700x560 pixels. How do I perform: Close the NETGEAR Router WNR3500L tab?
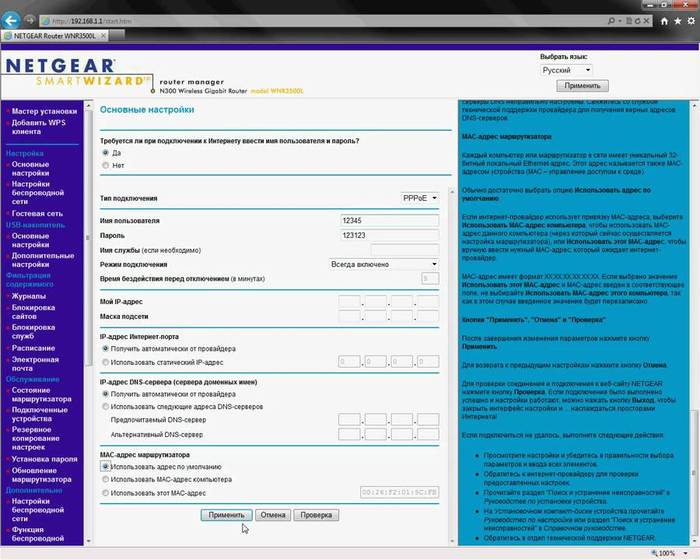pyautogui.click(x=103, y=36)
